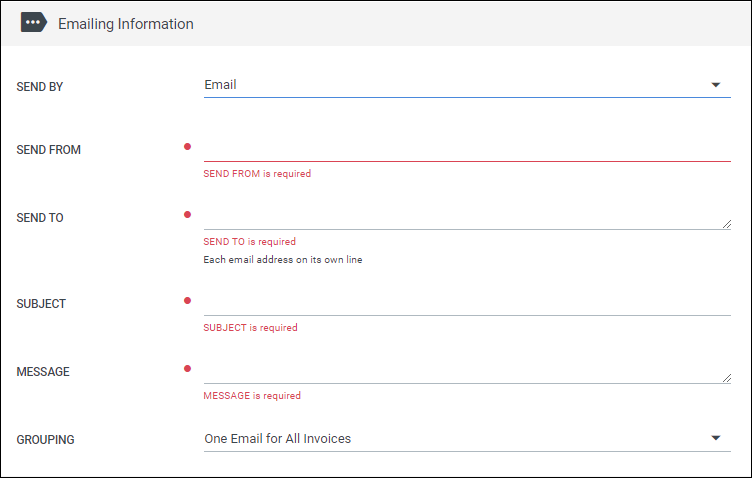Screen dimensions: 752x478
Task: Focus the SEND FROM input field
Action: click(x=466, y=148)
